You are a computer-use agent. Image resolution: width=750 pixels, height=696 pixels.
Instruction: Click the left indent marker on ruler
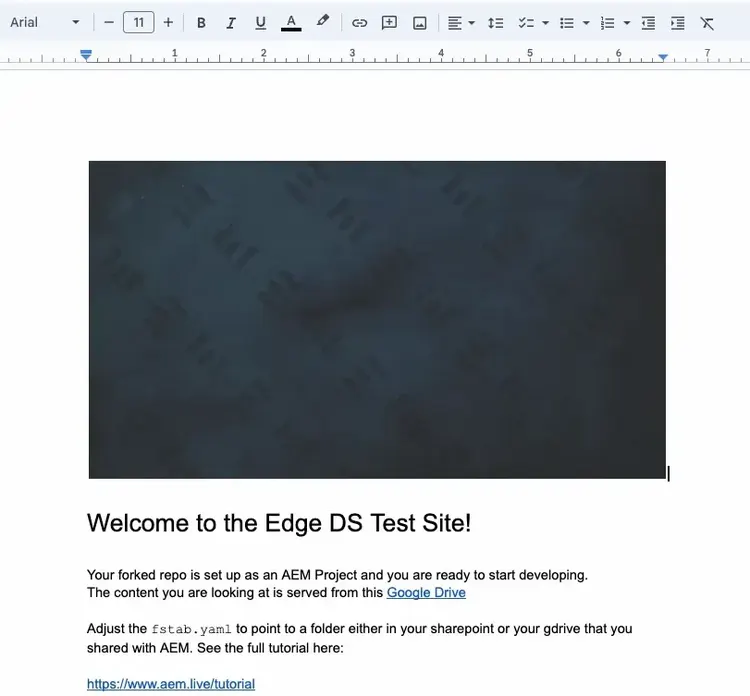[x=86, y=55]
